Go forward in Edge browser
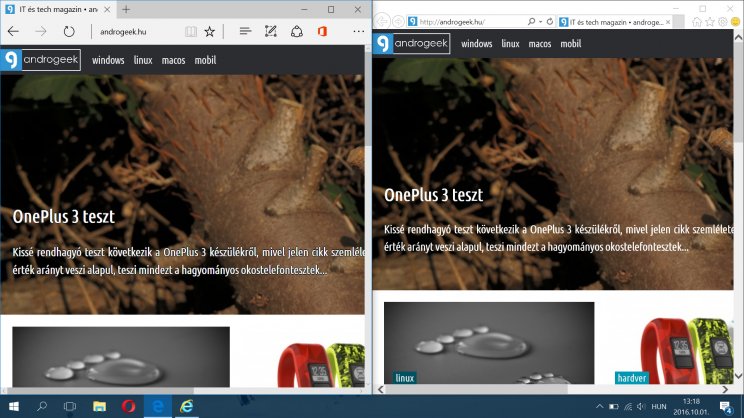Viewport: 744px width, 418px height. point(41,32)
